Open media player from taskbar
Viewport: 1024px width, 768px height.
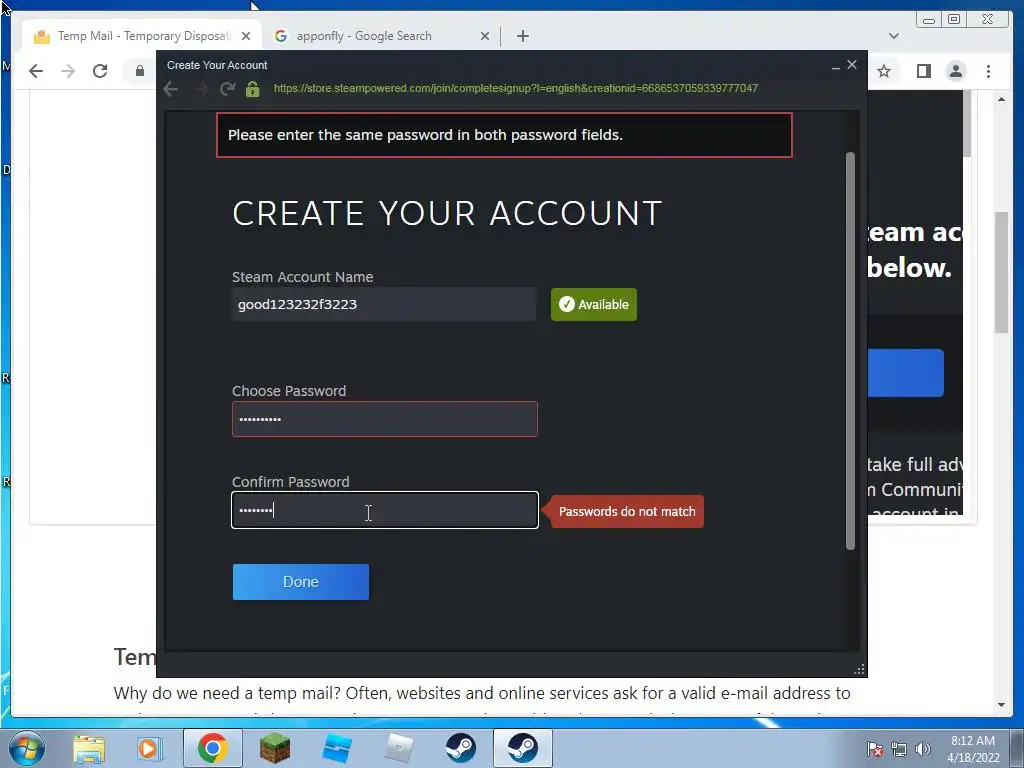pyautogui.click(x=149, y=749)
